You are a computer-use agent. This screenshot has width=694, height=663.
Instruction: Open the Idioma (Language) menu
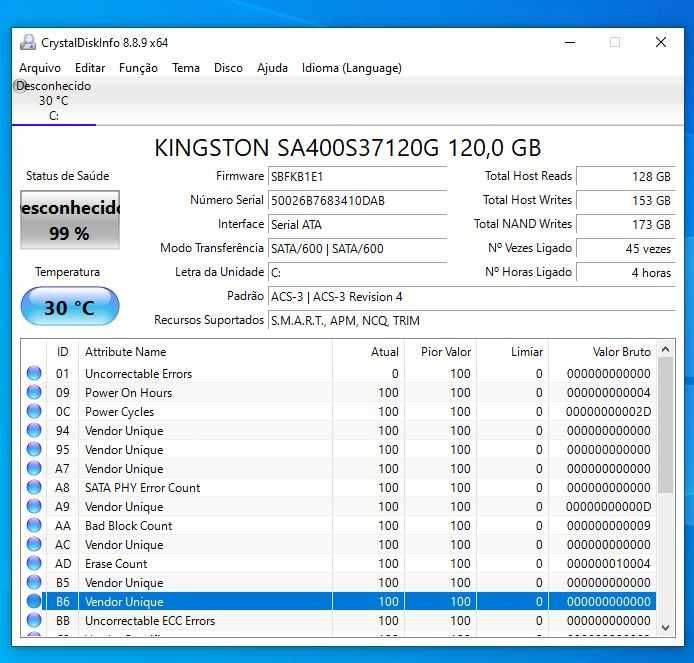(351, 68)
